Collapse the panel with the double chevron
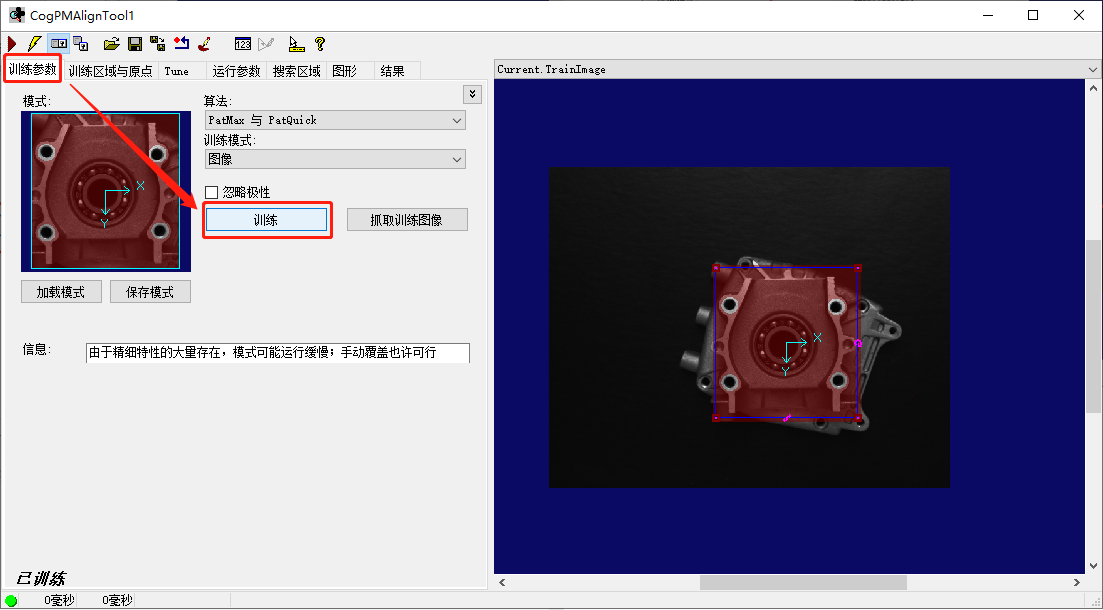The image size is (1103, 610). coord(471,93)
